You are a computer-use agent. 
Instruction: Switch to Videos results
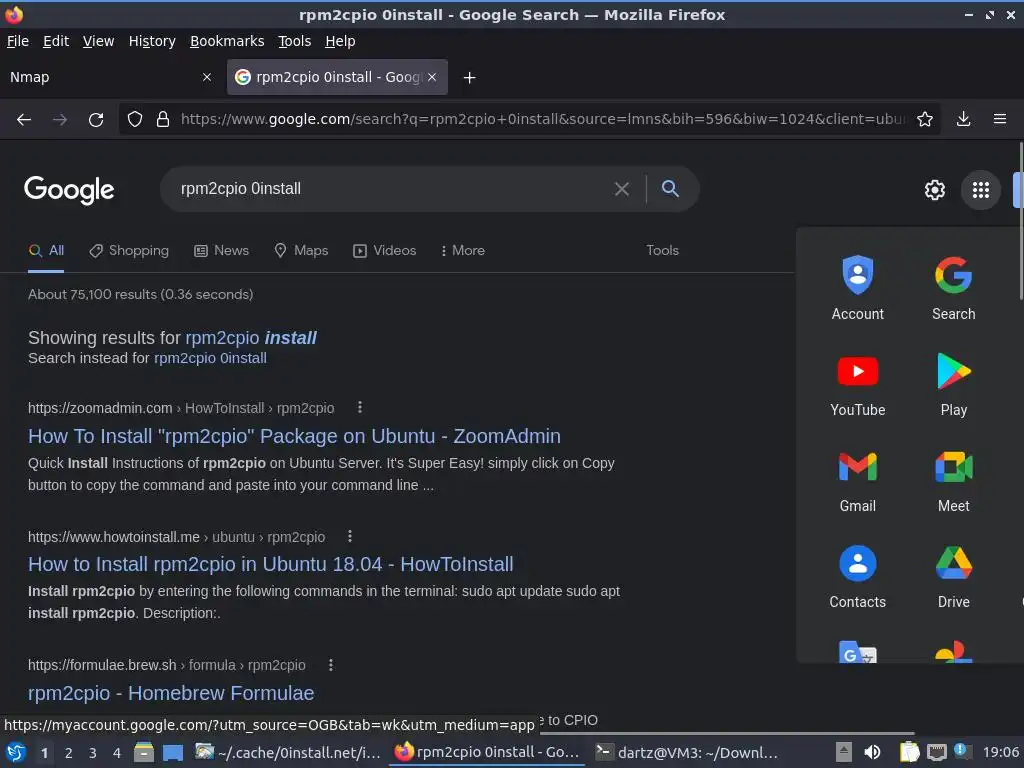384,251
